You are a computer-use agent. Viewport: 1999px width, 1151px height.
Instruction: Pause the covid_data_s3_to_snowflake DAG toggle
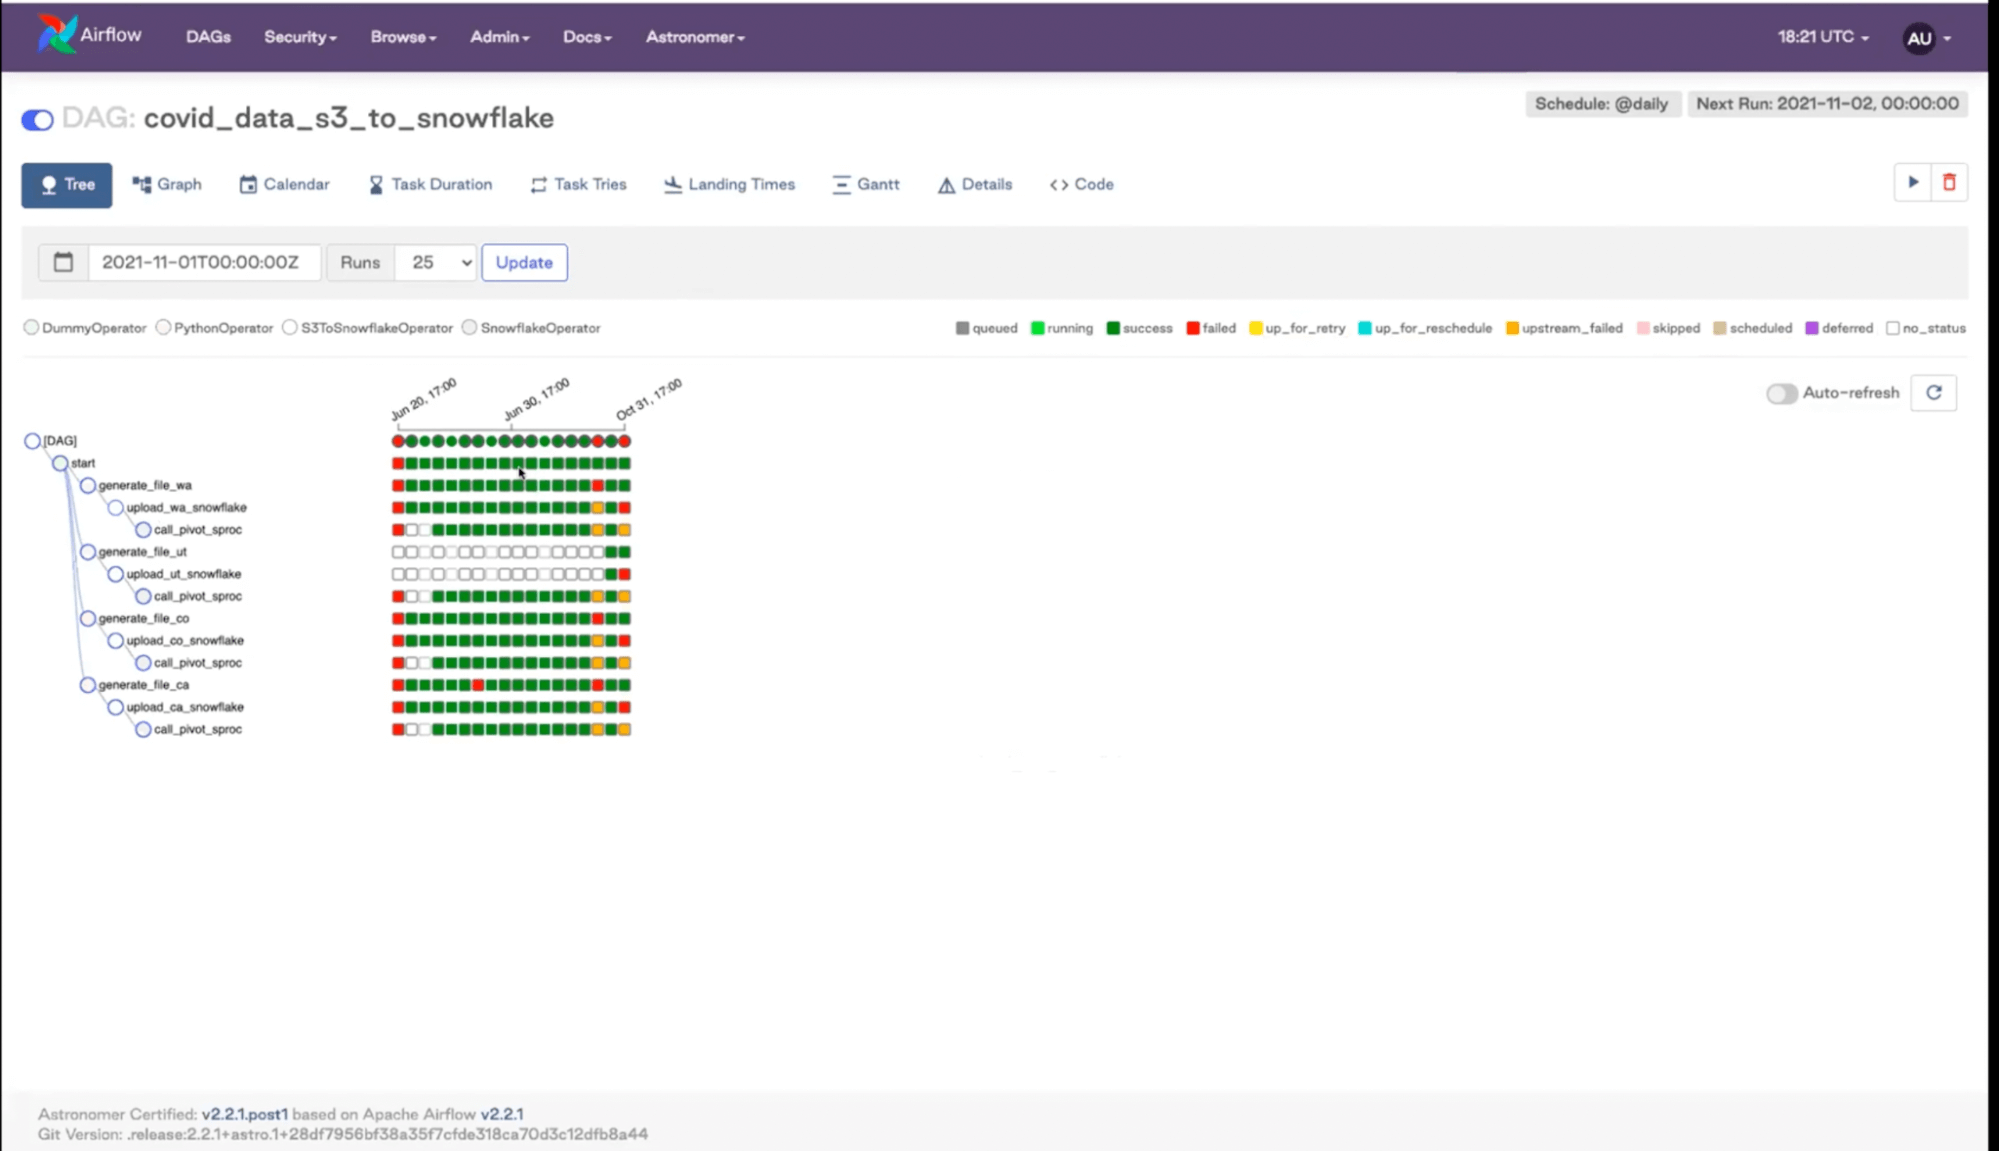pos(37,120)
